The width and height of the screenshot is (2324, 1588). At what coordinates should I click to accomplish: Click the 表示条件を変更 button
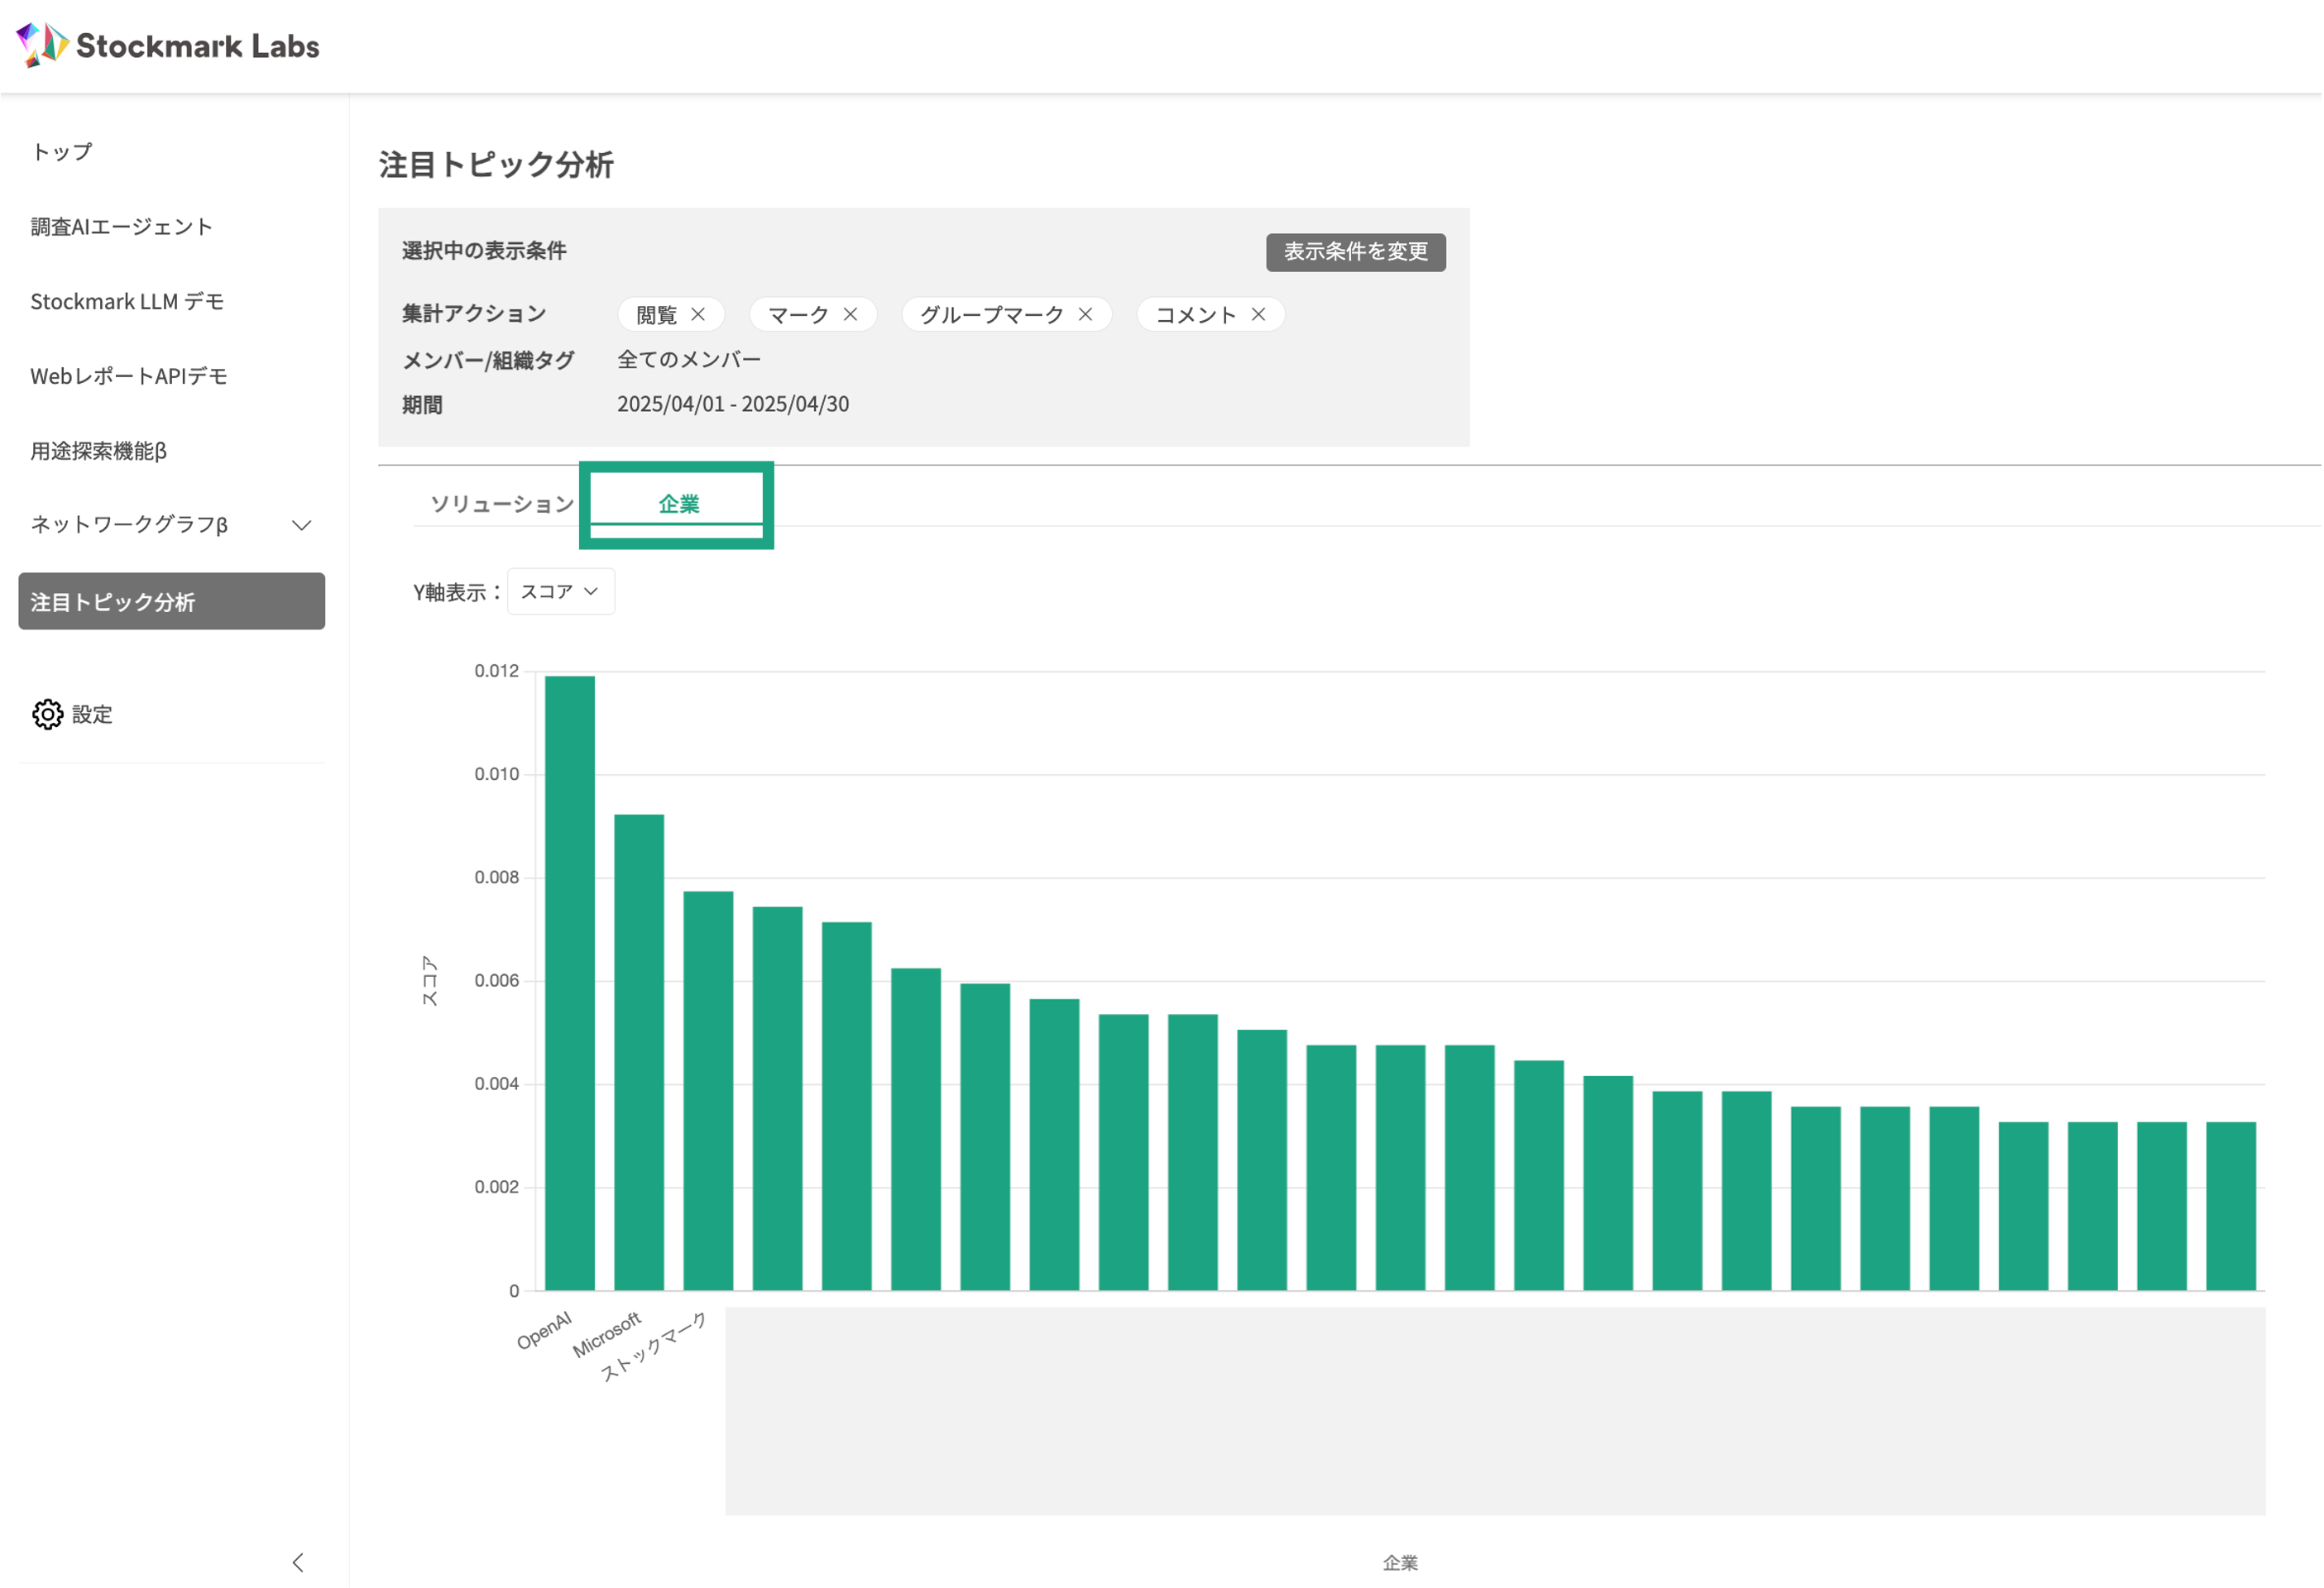tap(1356, 252)
